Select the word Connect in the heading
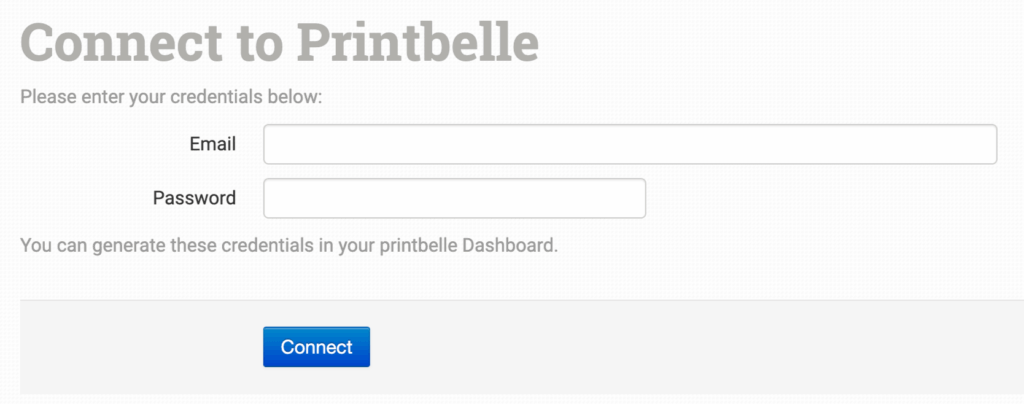Image resolution: width=1024 pixels, height=404 pixels. click(121, 43)
